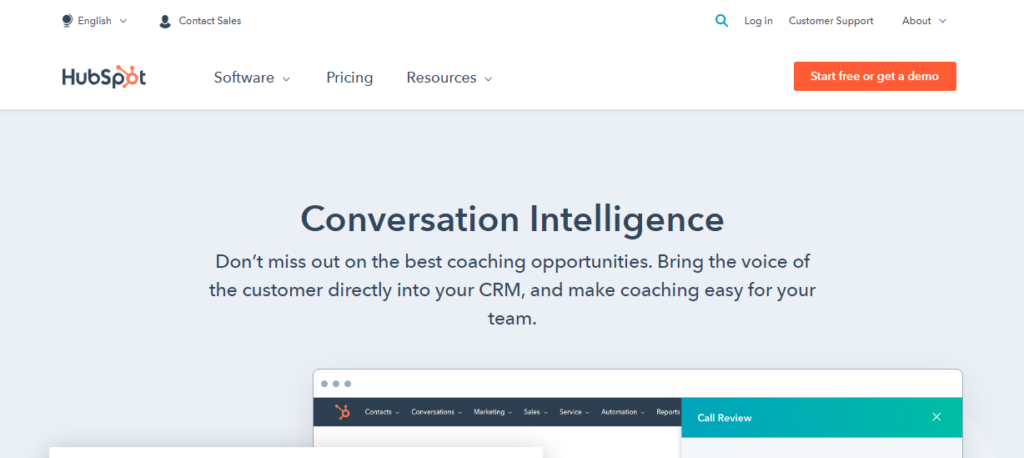Go to the Pricing page
The image size is (1024, 458).
[x=349, y=77]
